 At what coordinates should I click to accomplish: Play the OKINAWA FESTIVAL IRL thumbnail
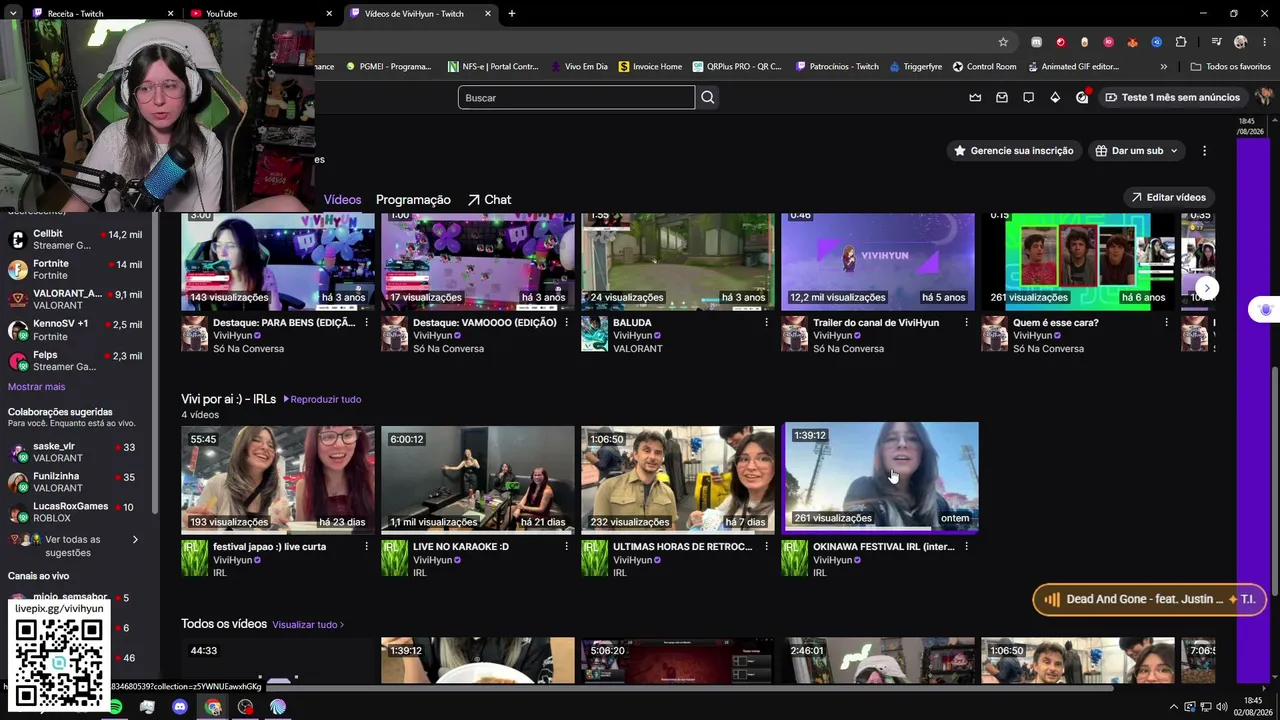coord(880,477)
